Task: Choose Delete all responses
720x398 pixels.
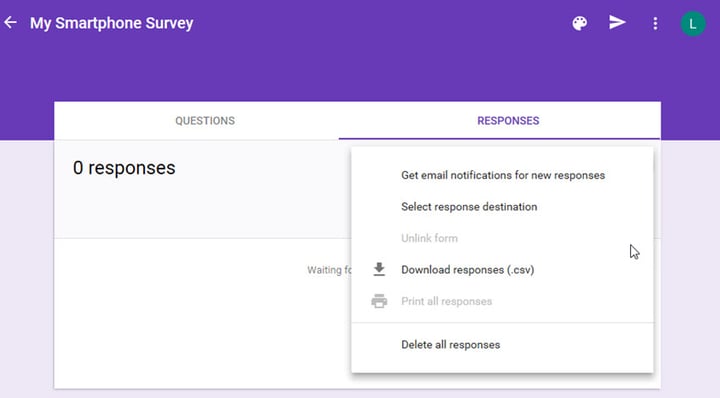Action: click(502, 345)
